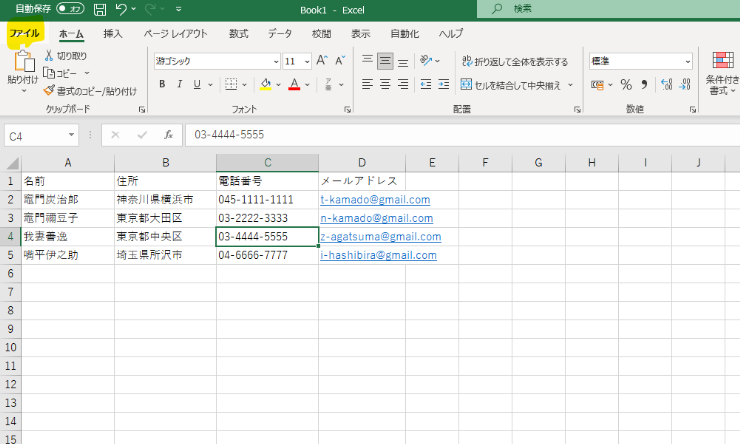Click the Save icon in the title bar
Screen dimensions: 740x444
99,9
